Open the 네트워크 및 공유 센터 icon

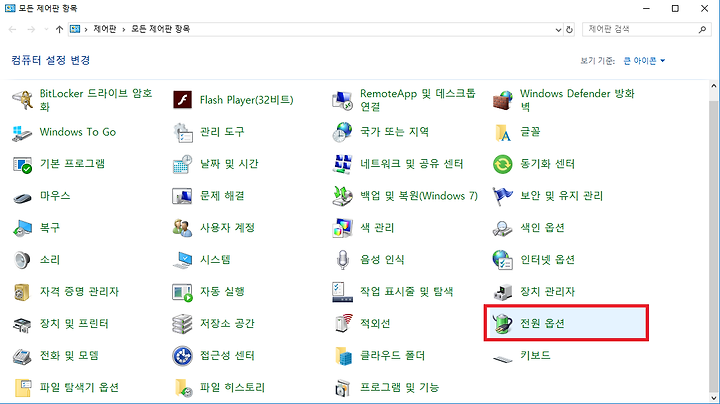point(342,164)
